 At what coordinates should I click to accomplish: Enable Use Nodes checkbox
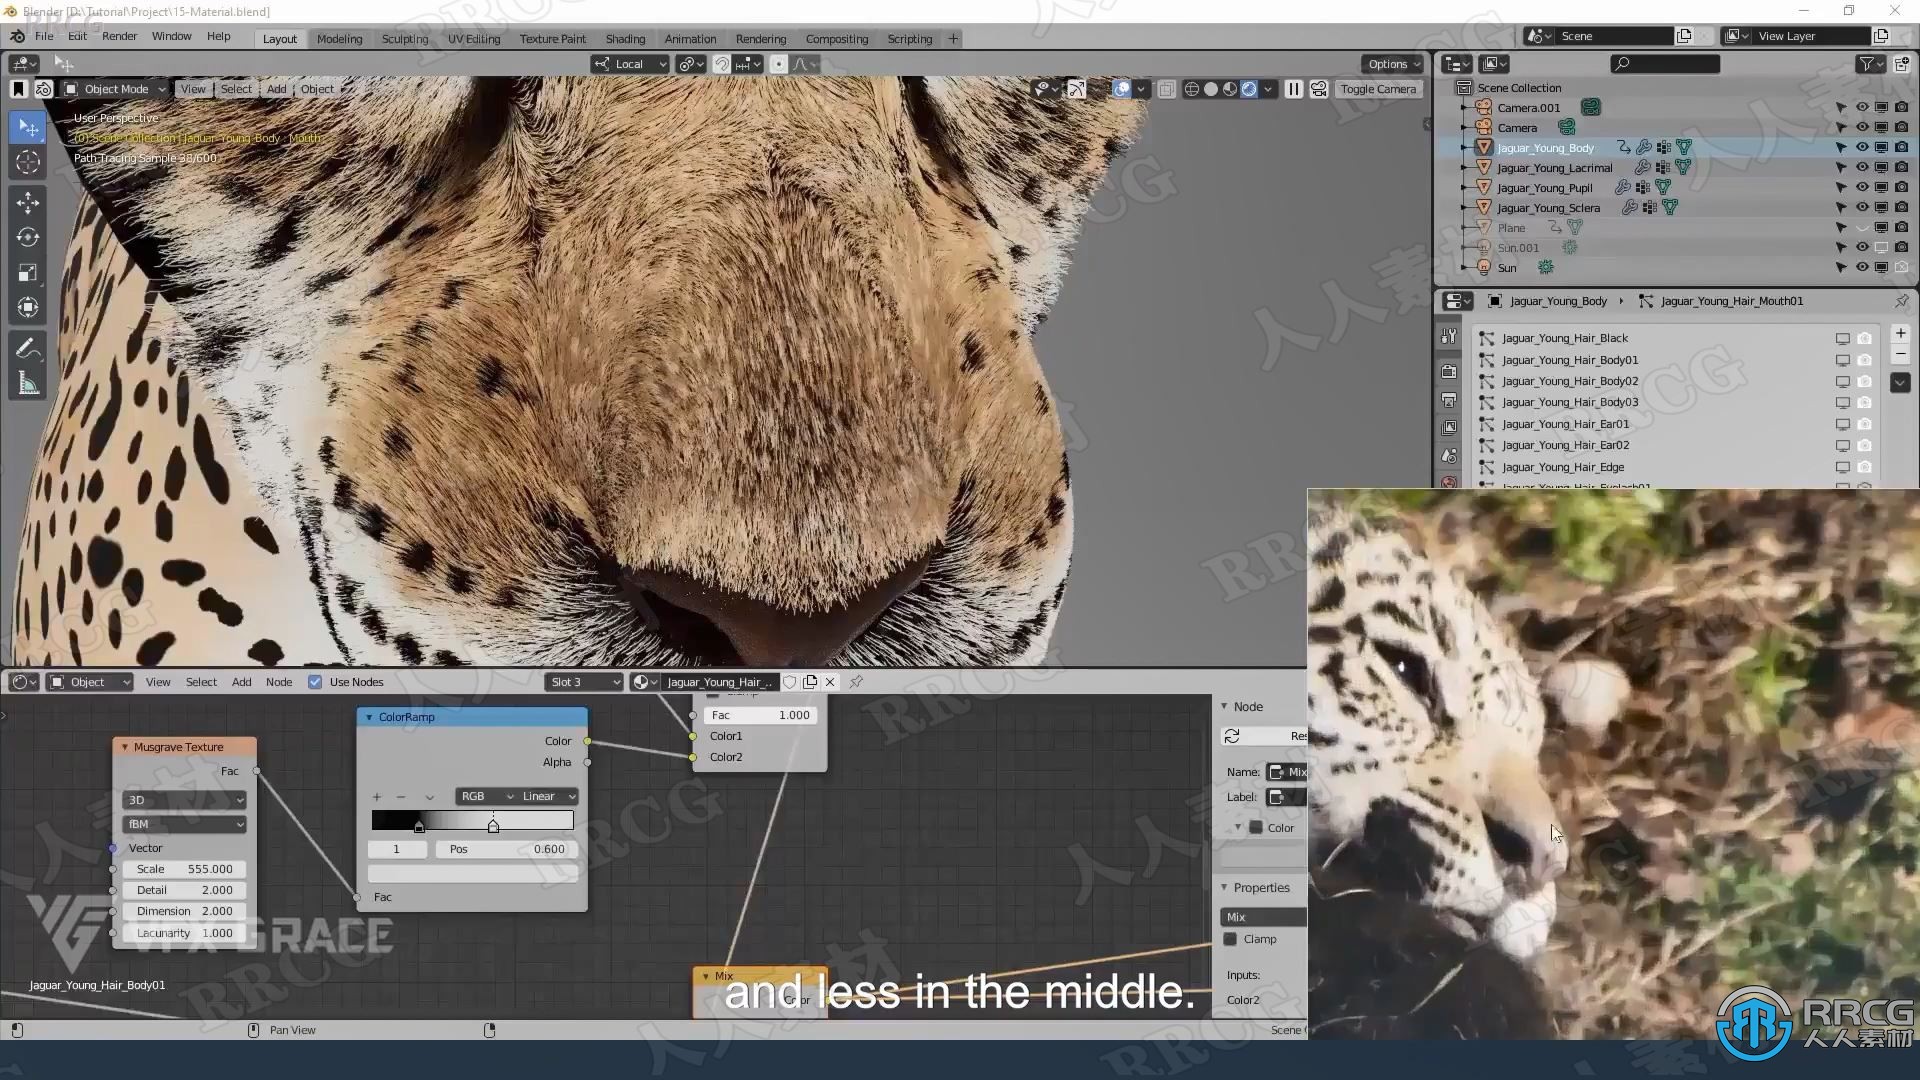click(313, 680)
